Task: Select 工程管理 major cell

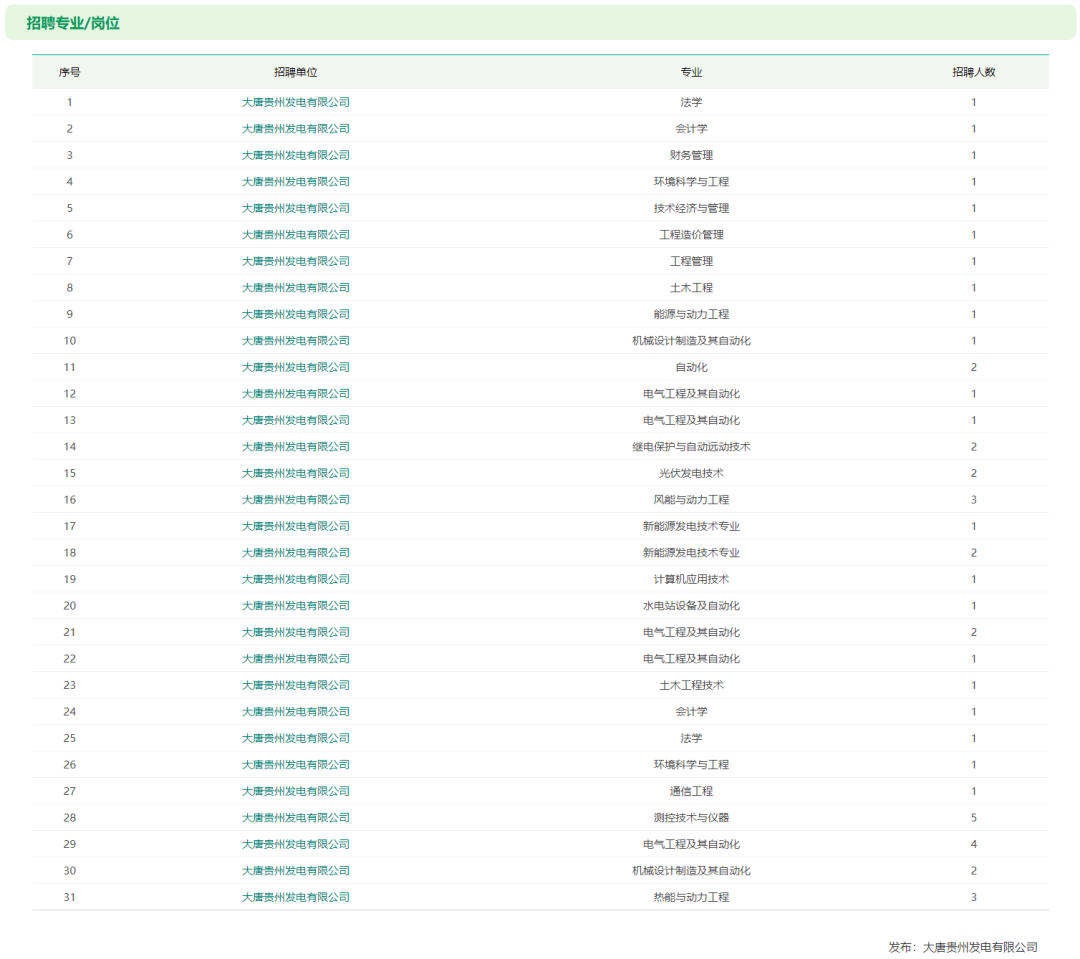Action: tap(692, 261)
